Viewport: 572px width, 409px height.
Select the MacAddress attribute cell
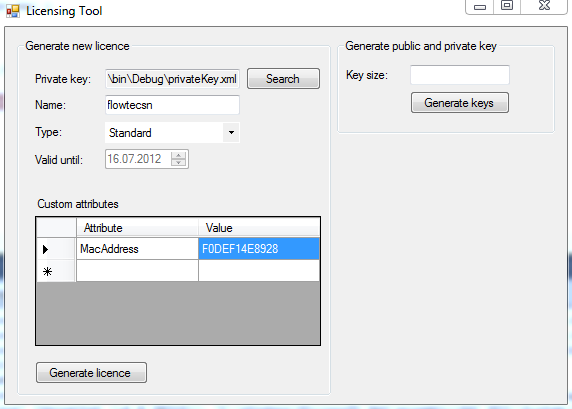coord(137,249)
